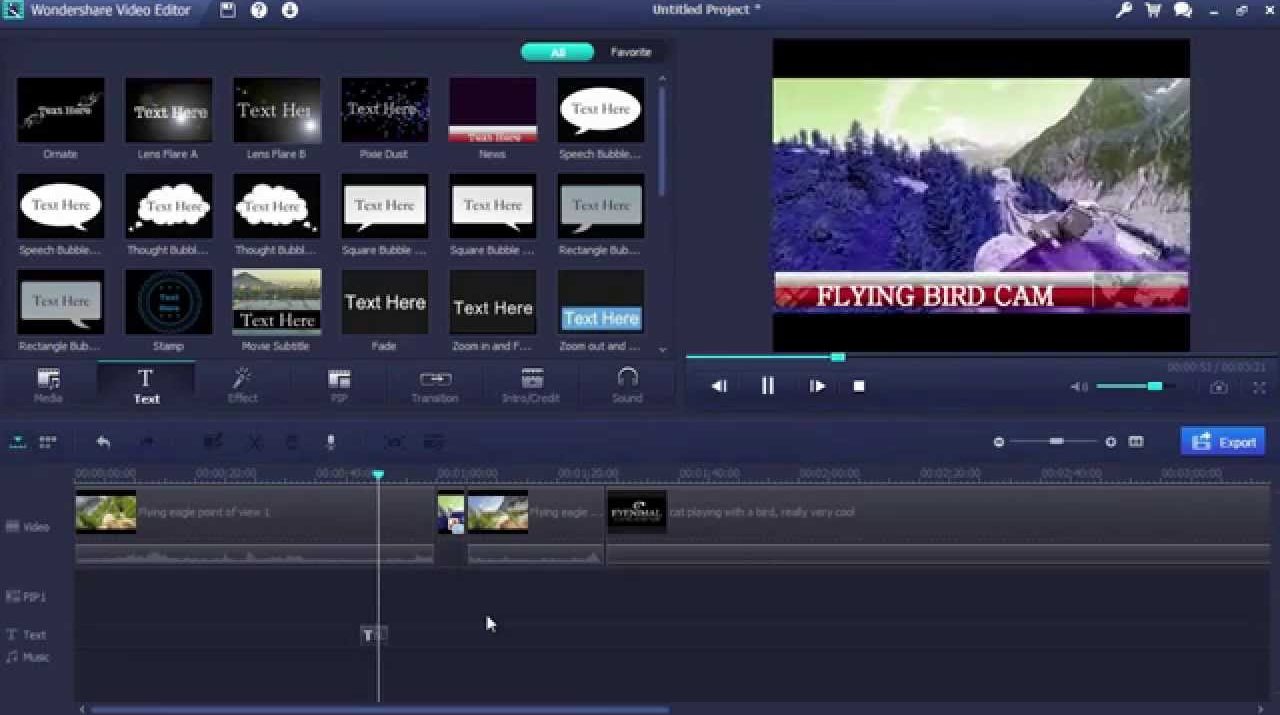Save project using the floppy disk icon
1280x715 pixels.
pyautogui.click(x=228, y=10)
